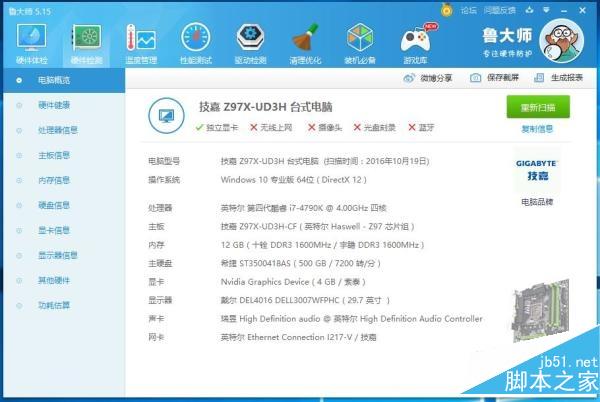Click the green 重新扫描 rescan button

(x=538, y=107)
